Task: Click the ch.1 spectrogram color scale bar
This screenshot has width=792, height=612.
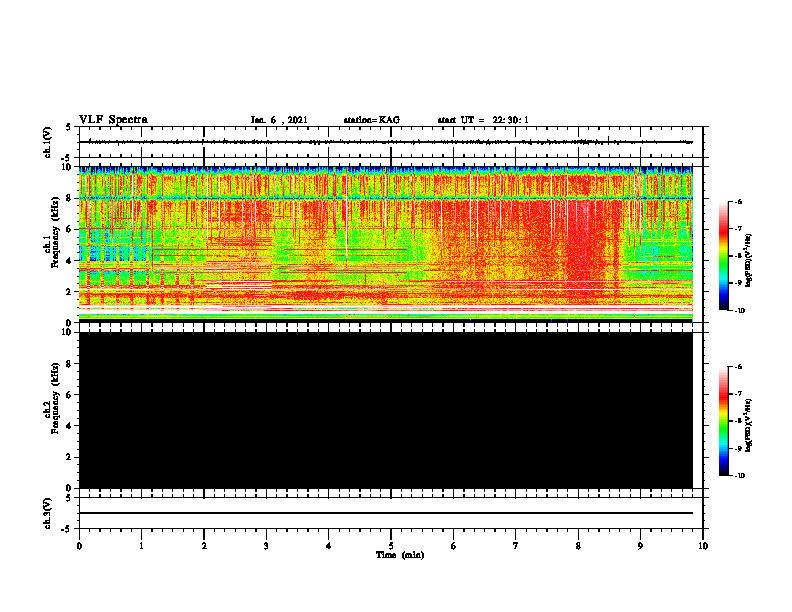Action: [x=723, y=256]
